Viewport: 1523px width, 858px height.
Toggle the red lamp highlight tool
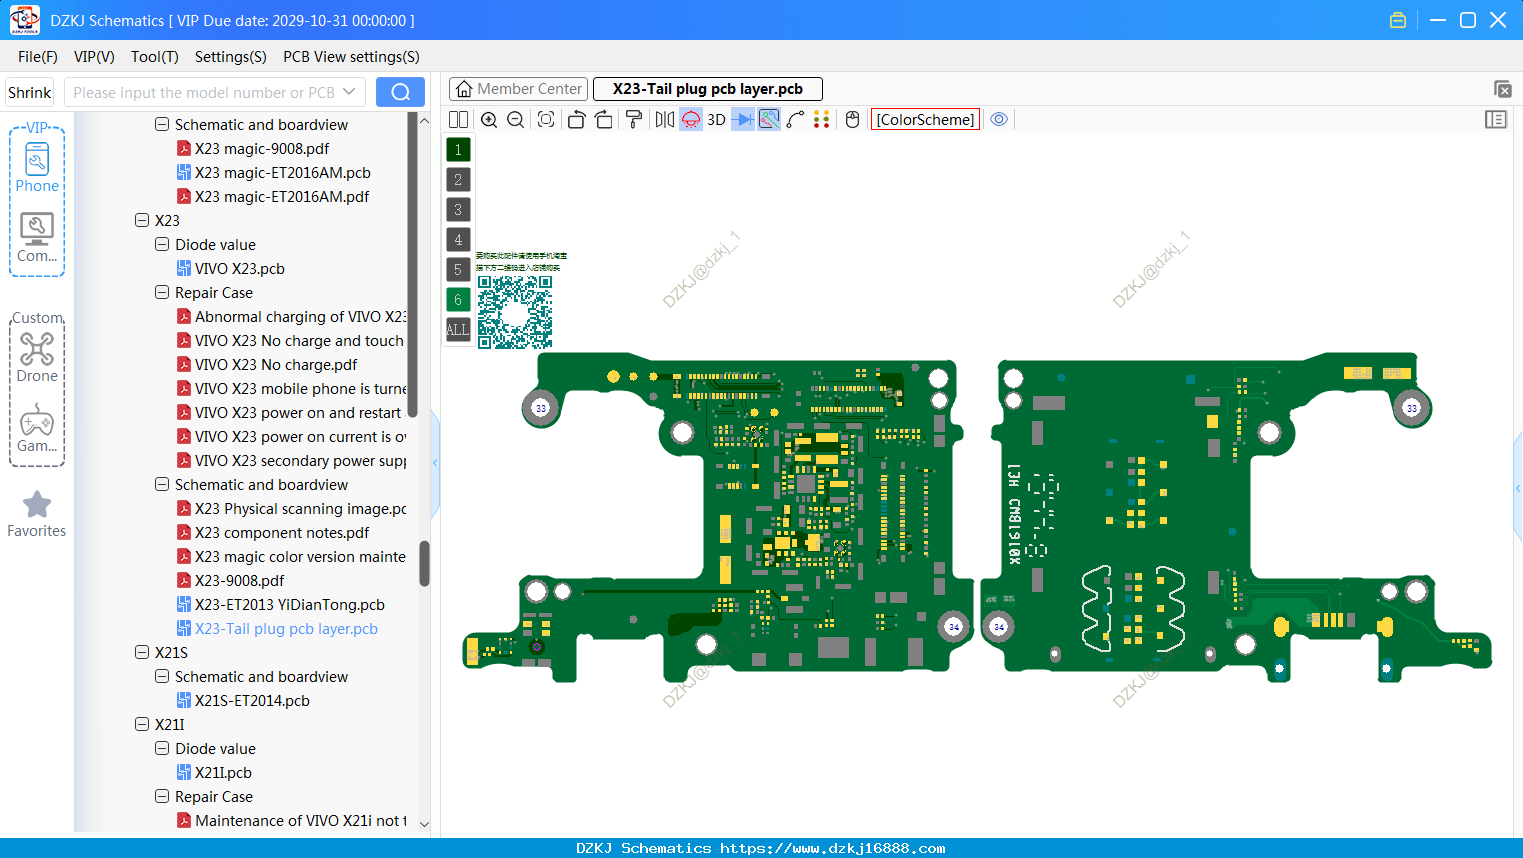coord(691,120)
